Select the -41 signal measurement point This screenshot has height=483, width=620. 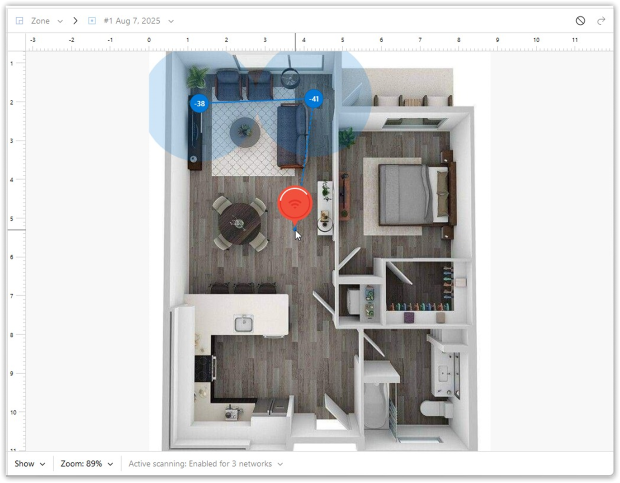[x=314, y=98]
